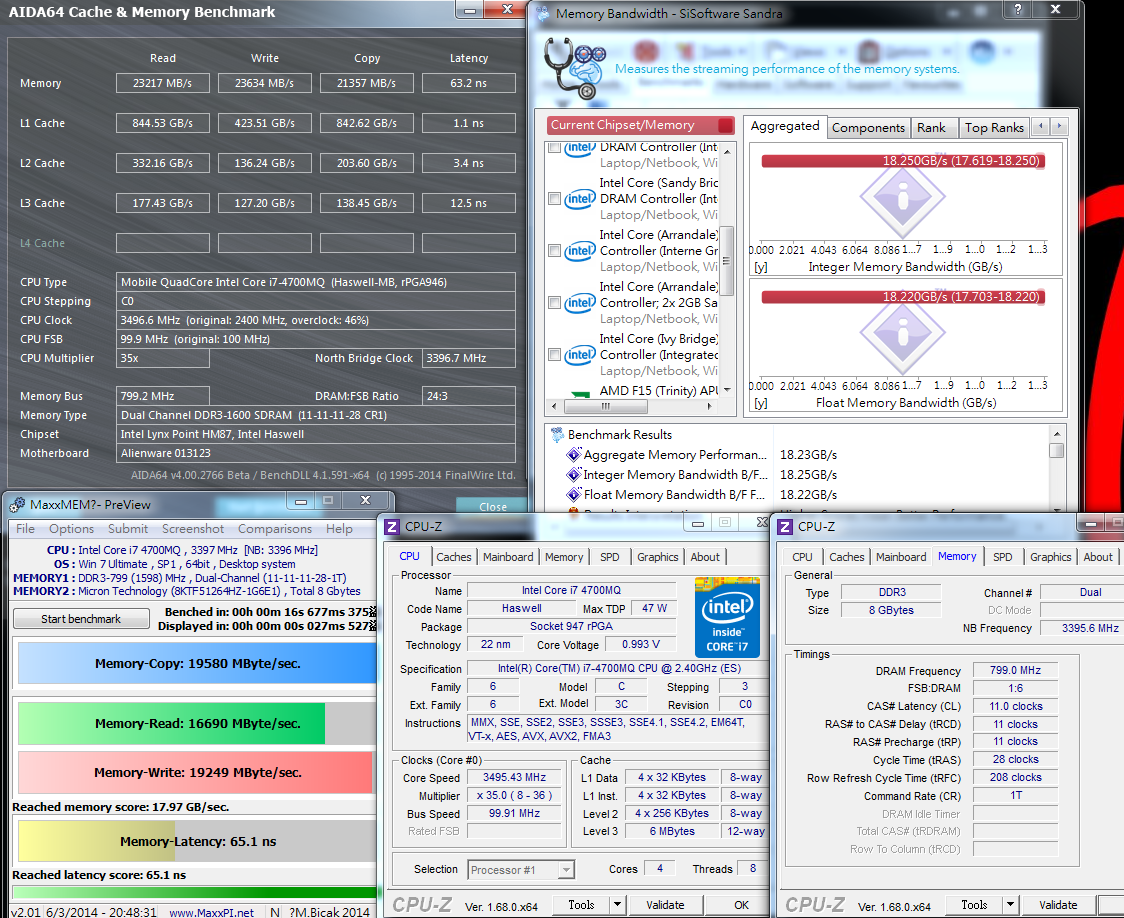Click Validate button in right CPU-Z

point(1058,905)
